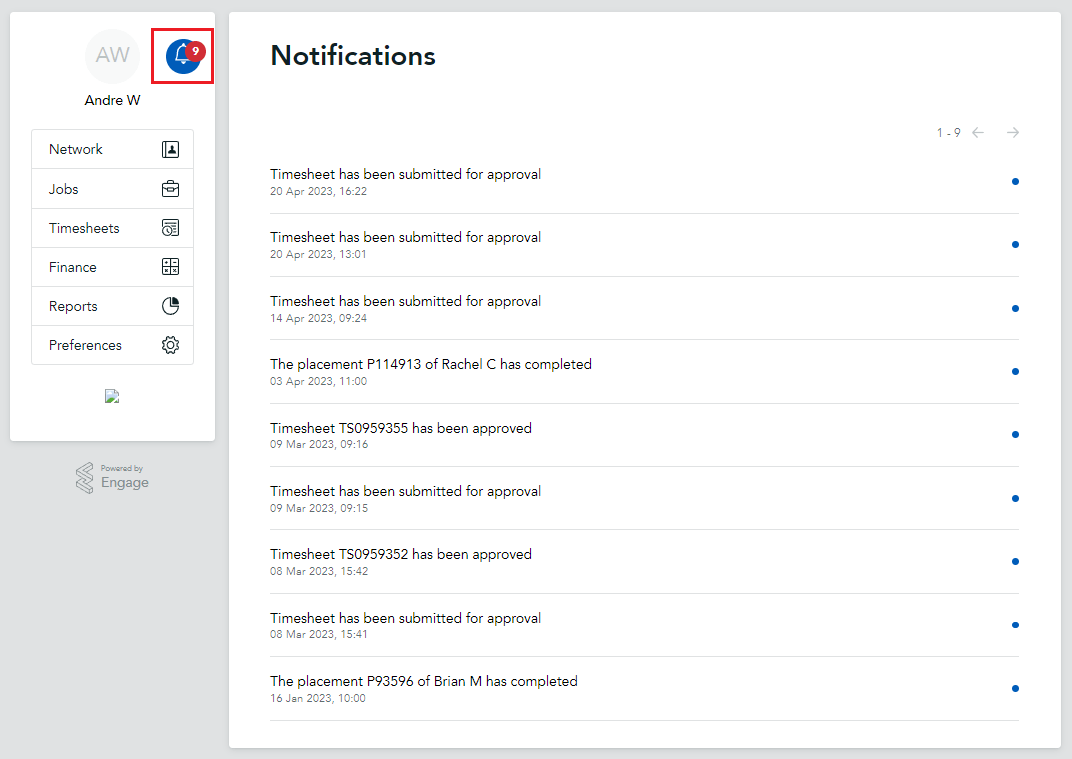The width and height of the screenshot is (1072, 759).
Task: Click the Network contacts icon
Action: point(170,149)
